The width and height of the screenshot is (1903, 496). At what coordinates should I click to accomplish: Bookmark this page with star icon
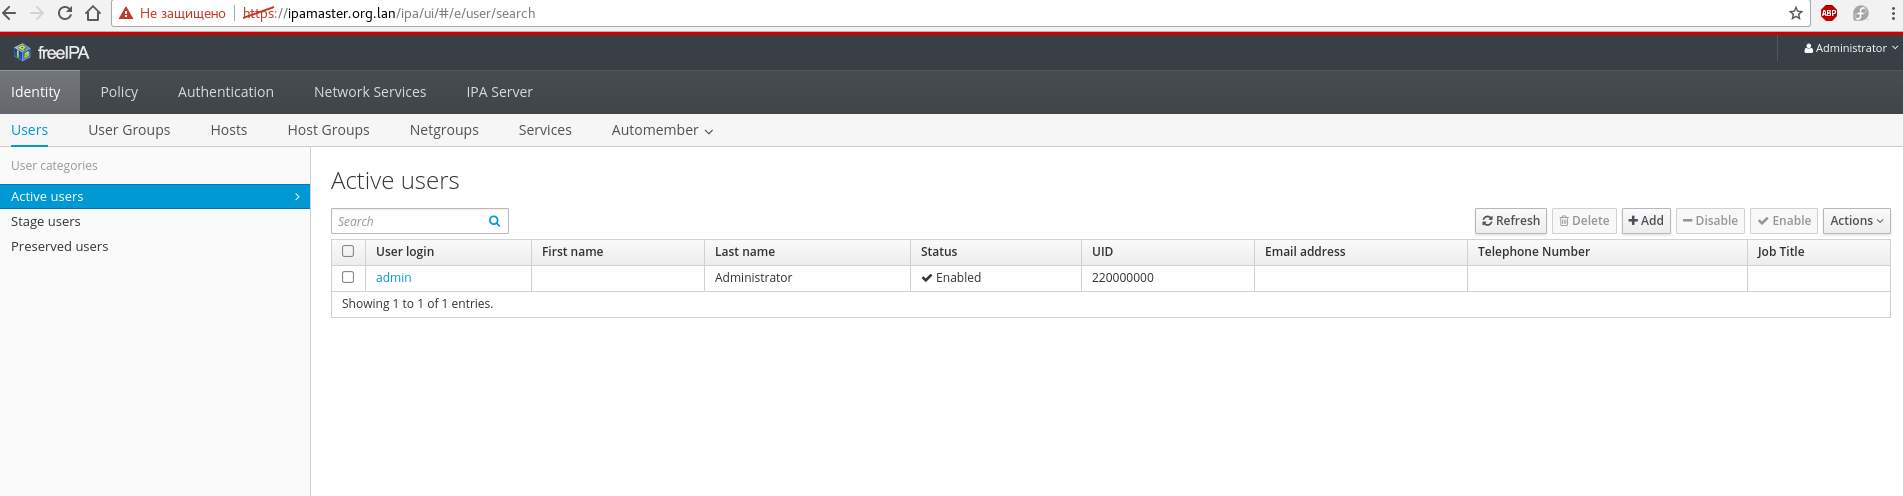(1796, 13)
